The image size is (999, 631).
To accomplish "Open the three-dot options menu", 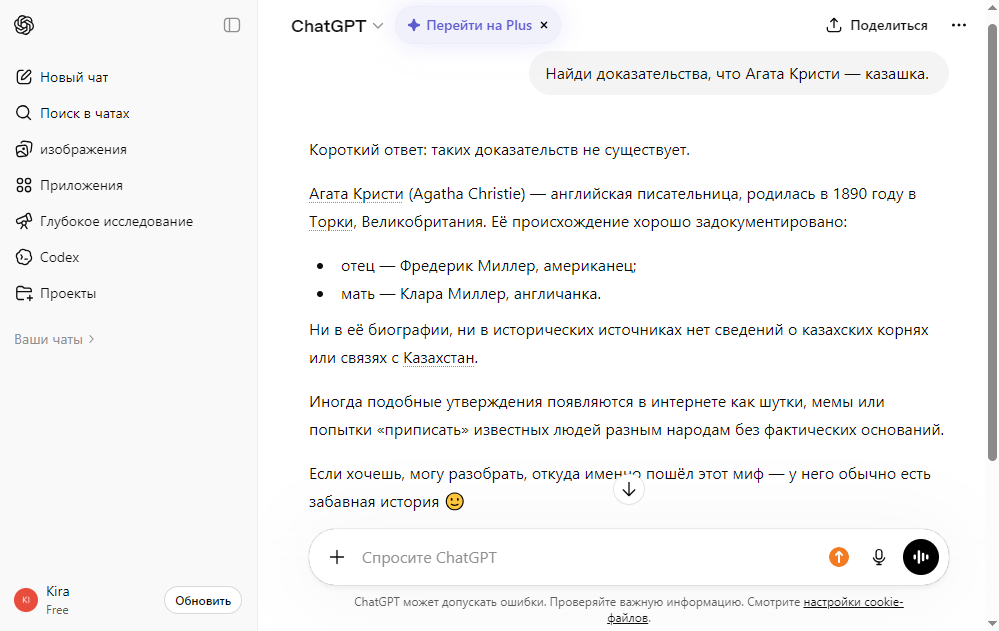I will coord(959,24).
